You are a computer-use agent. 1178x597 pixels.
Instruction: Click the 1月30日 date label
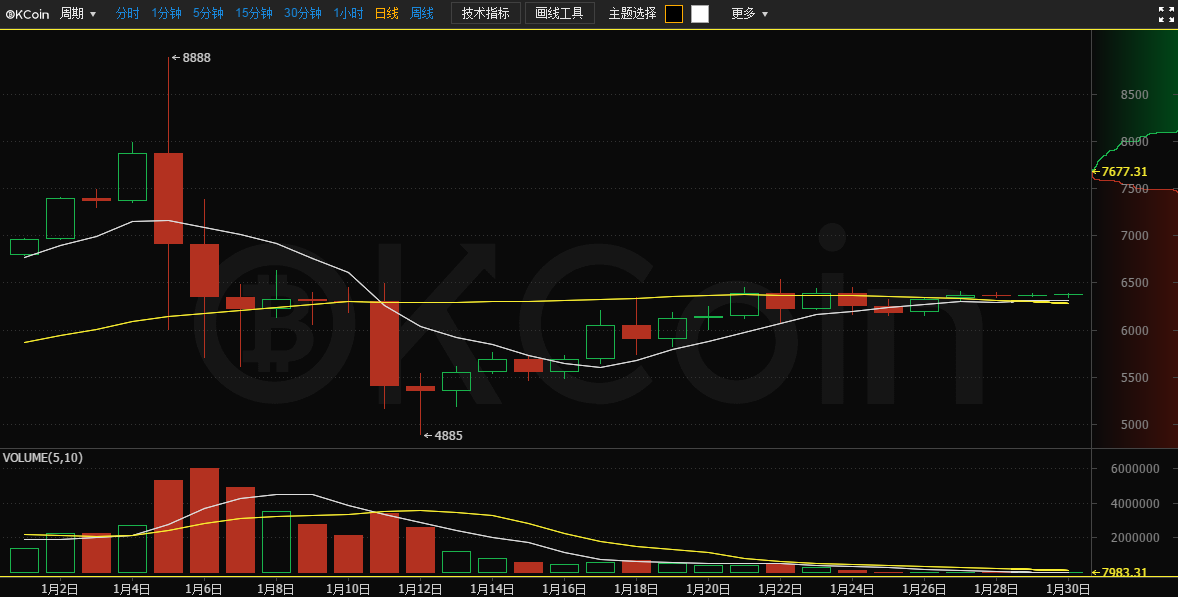1068,589
